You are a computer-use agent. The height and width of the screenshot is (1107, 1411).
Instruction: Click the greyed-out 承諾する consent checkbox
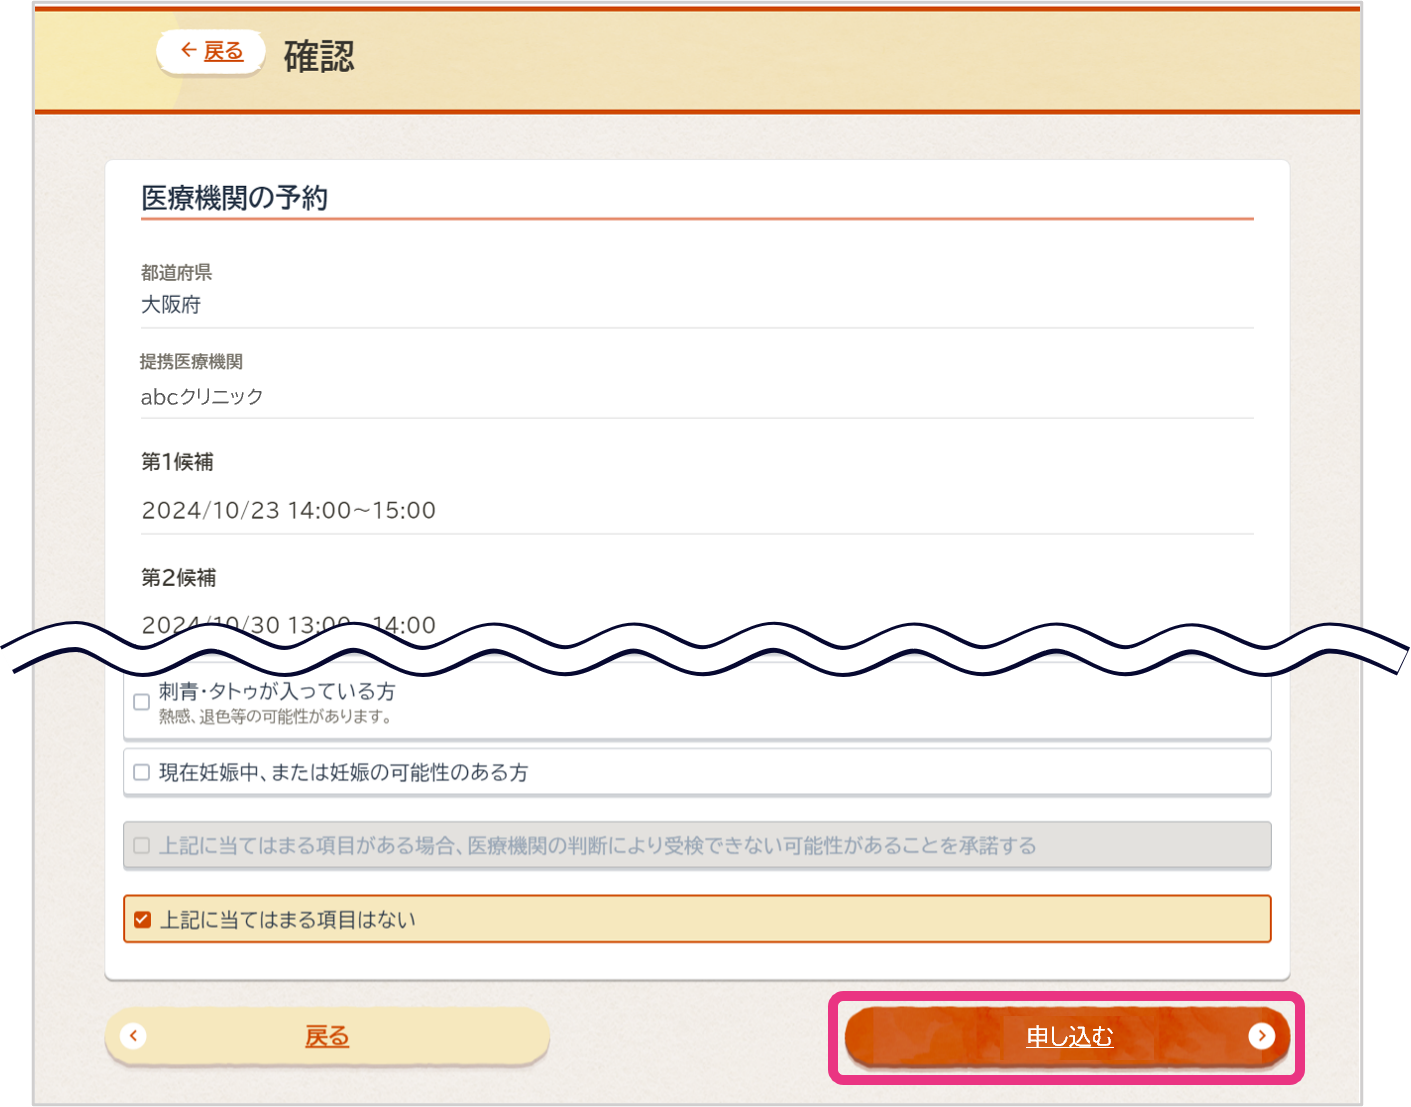142,846
